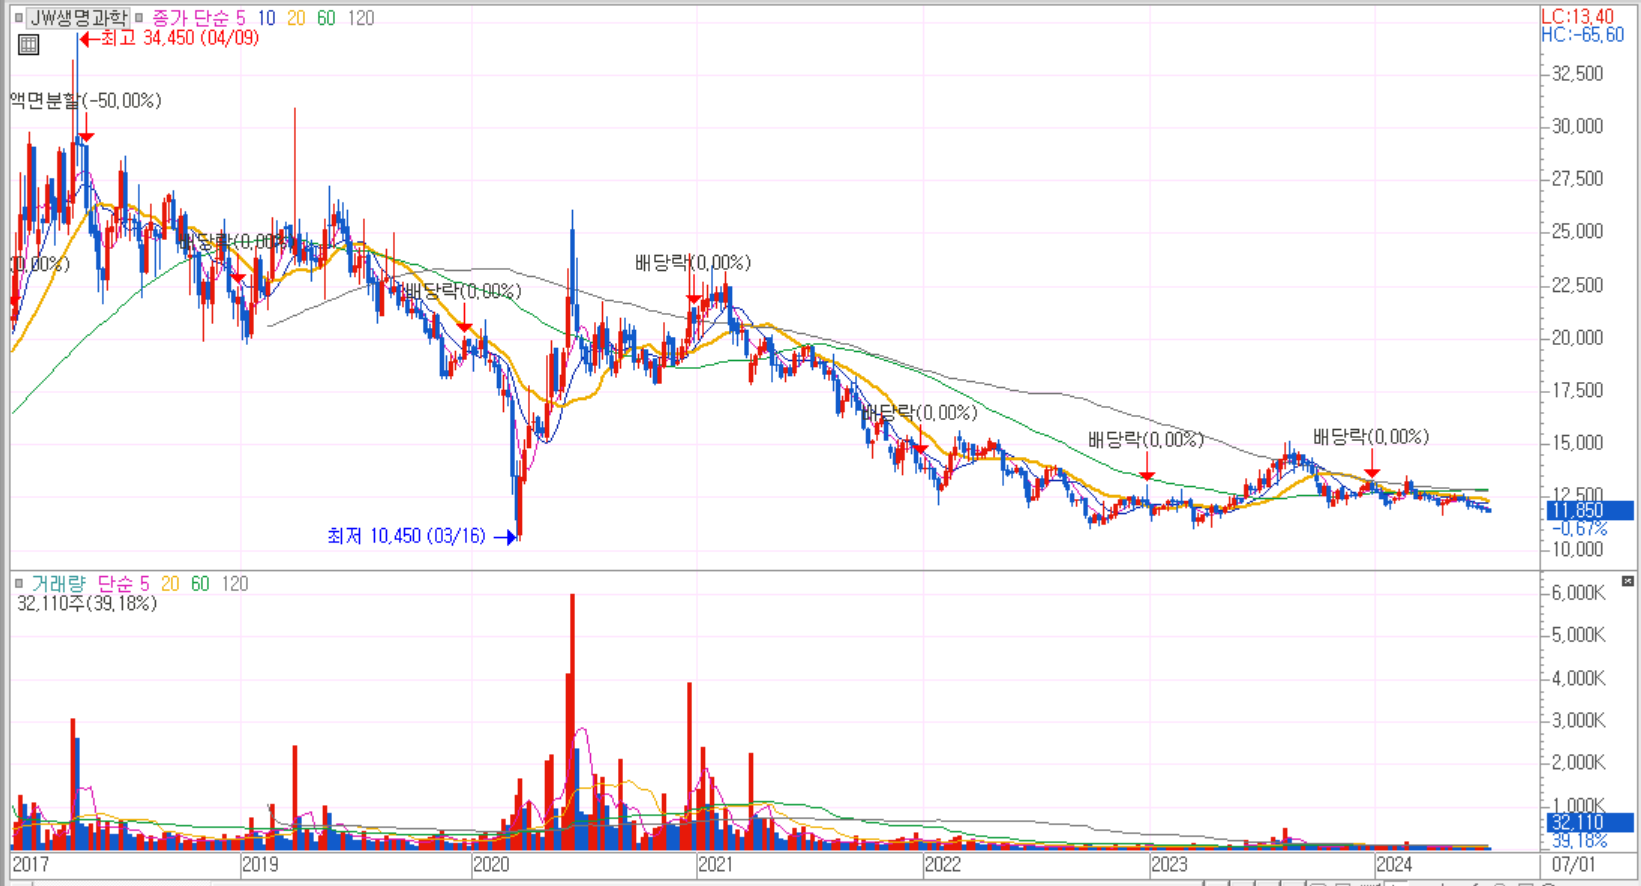Select the price moving average period 60
1641x886 pixels.
tap(326, 18)
